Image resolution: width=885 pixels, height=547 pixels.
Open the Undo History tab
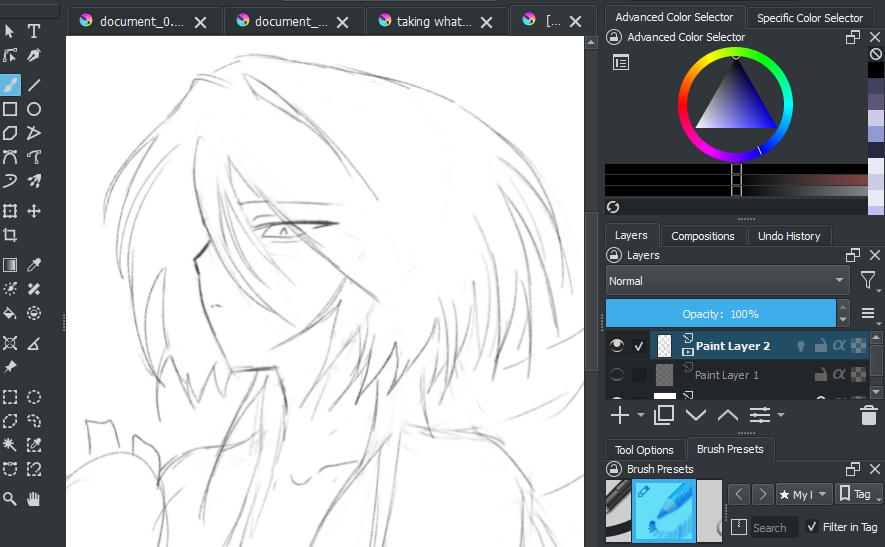point(789,236)
